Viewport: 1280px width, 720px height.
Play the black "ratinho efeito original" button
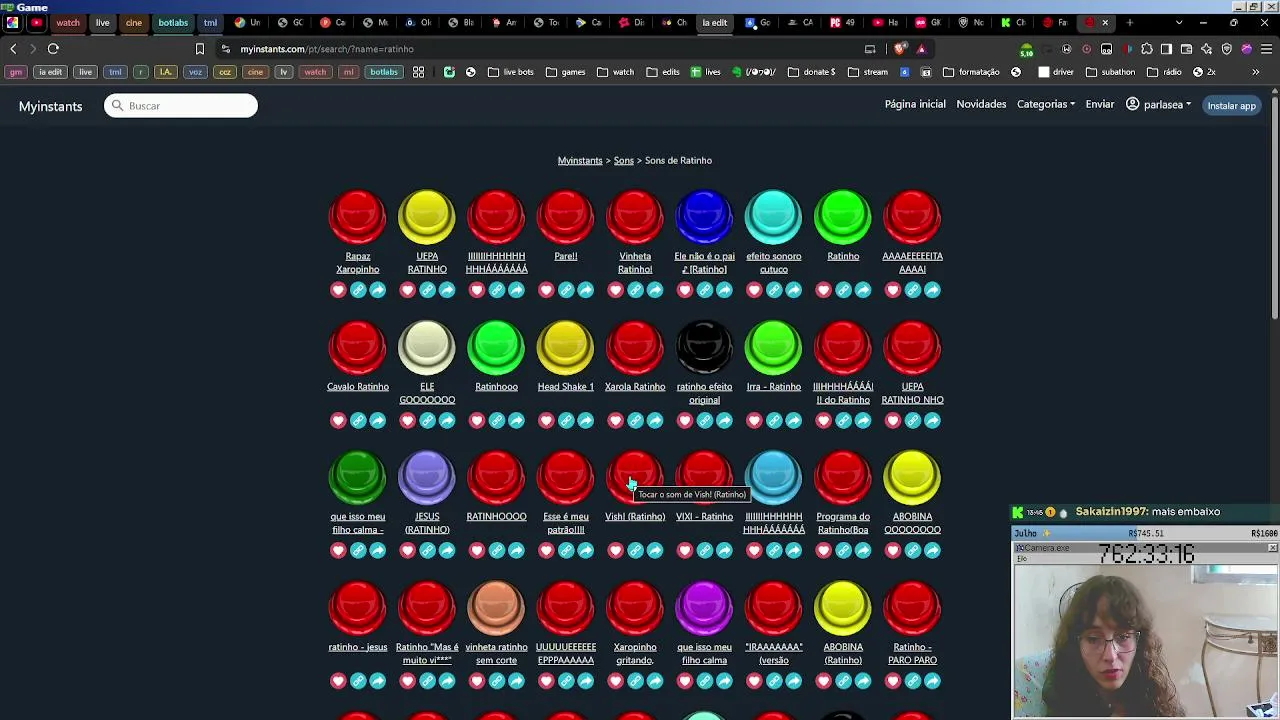click(704, 347)
